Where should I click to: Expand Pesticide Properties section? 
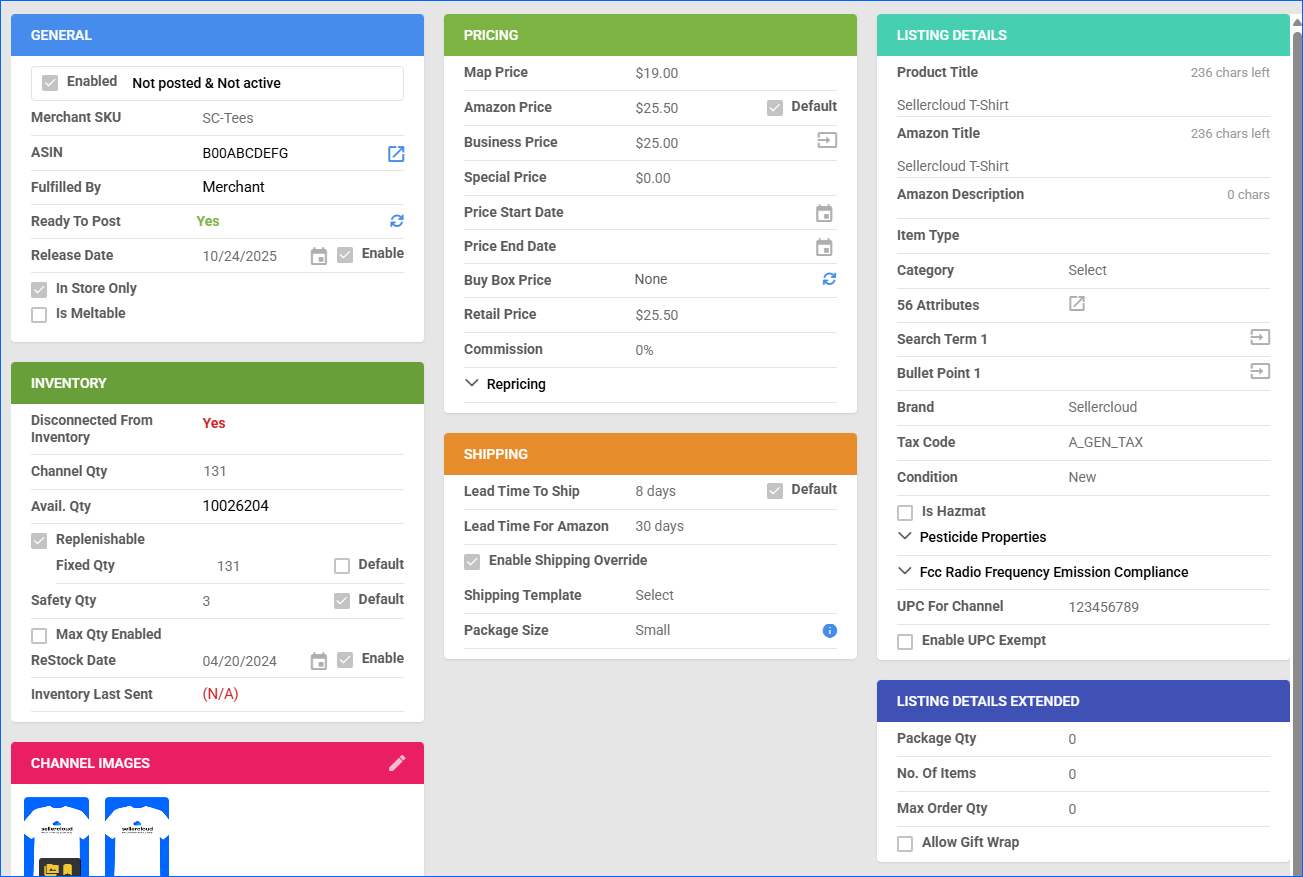pos(905,537)
